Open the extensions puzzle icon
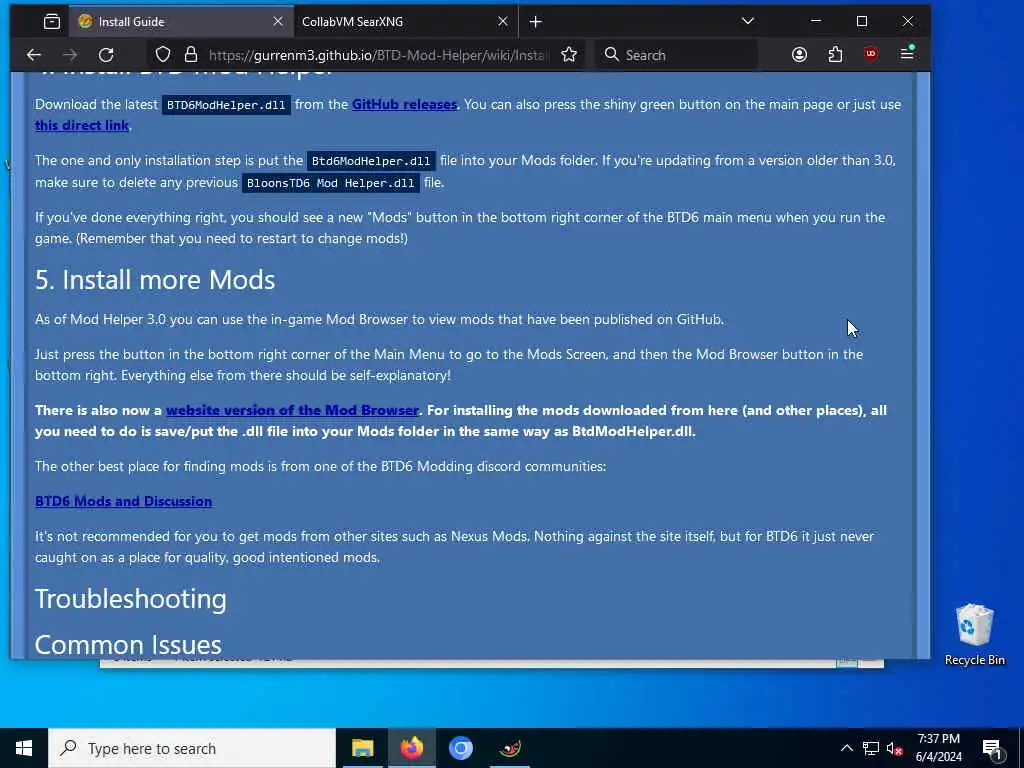The image size is (1024, 768). pos(835,55)
